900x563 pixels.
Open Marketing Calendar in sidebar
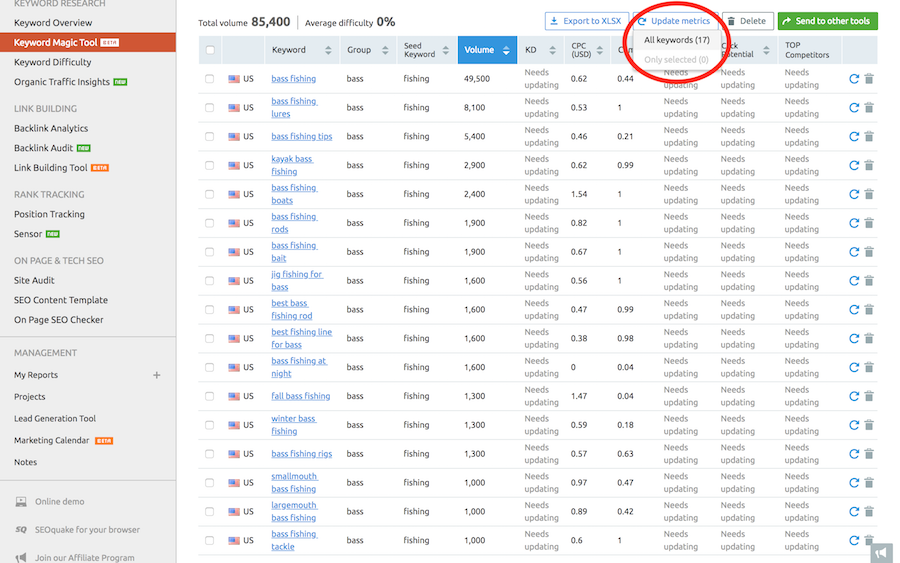pyautogui.click(x=52, y=441)
